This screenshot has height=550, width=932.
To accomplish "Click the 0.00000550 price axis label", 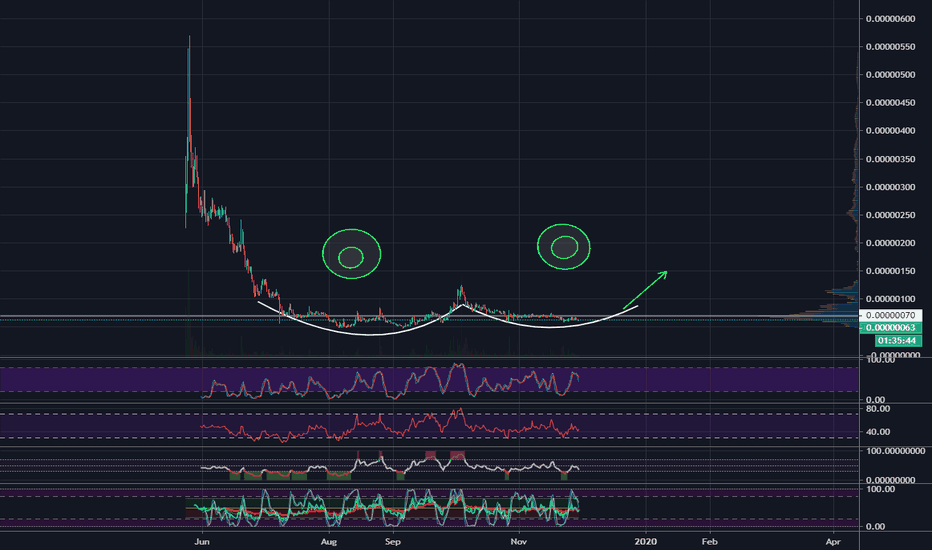I will (890, 46).
